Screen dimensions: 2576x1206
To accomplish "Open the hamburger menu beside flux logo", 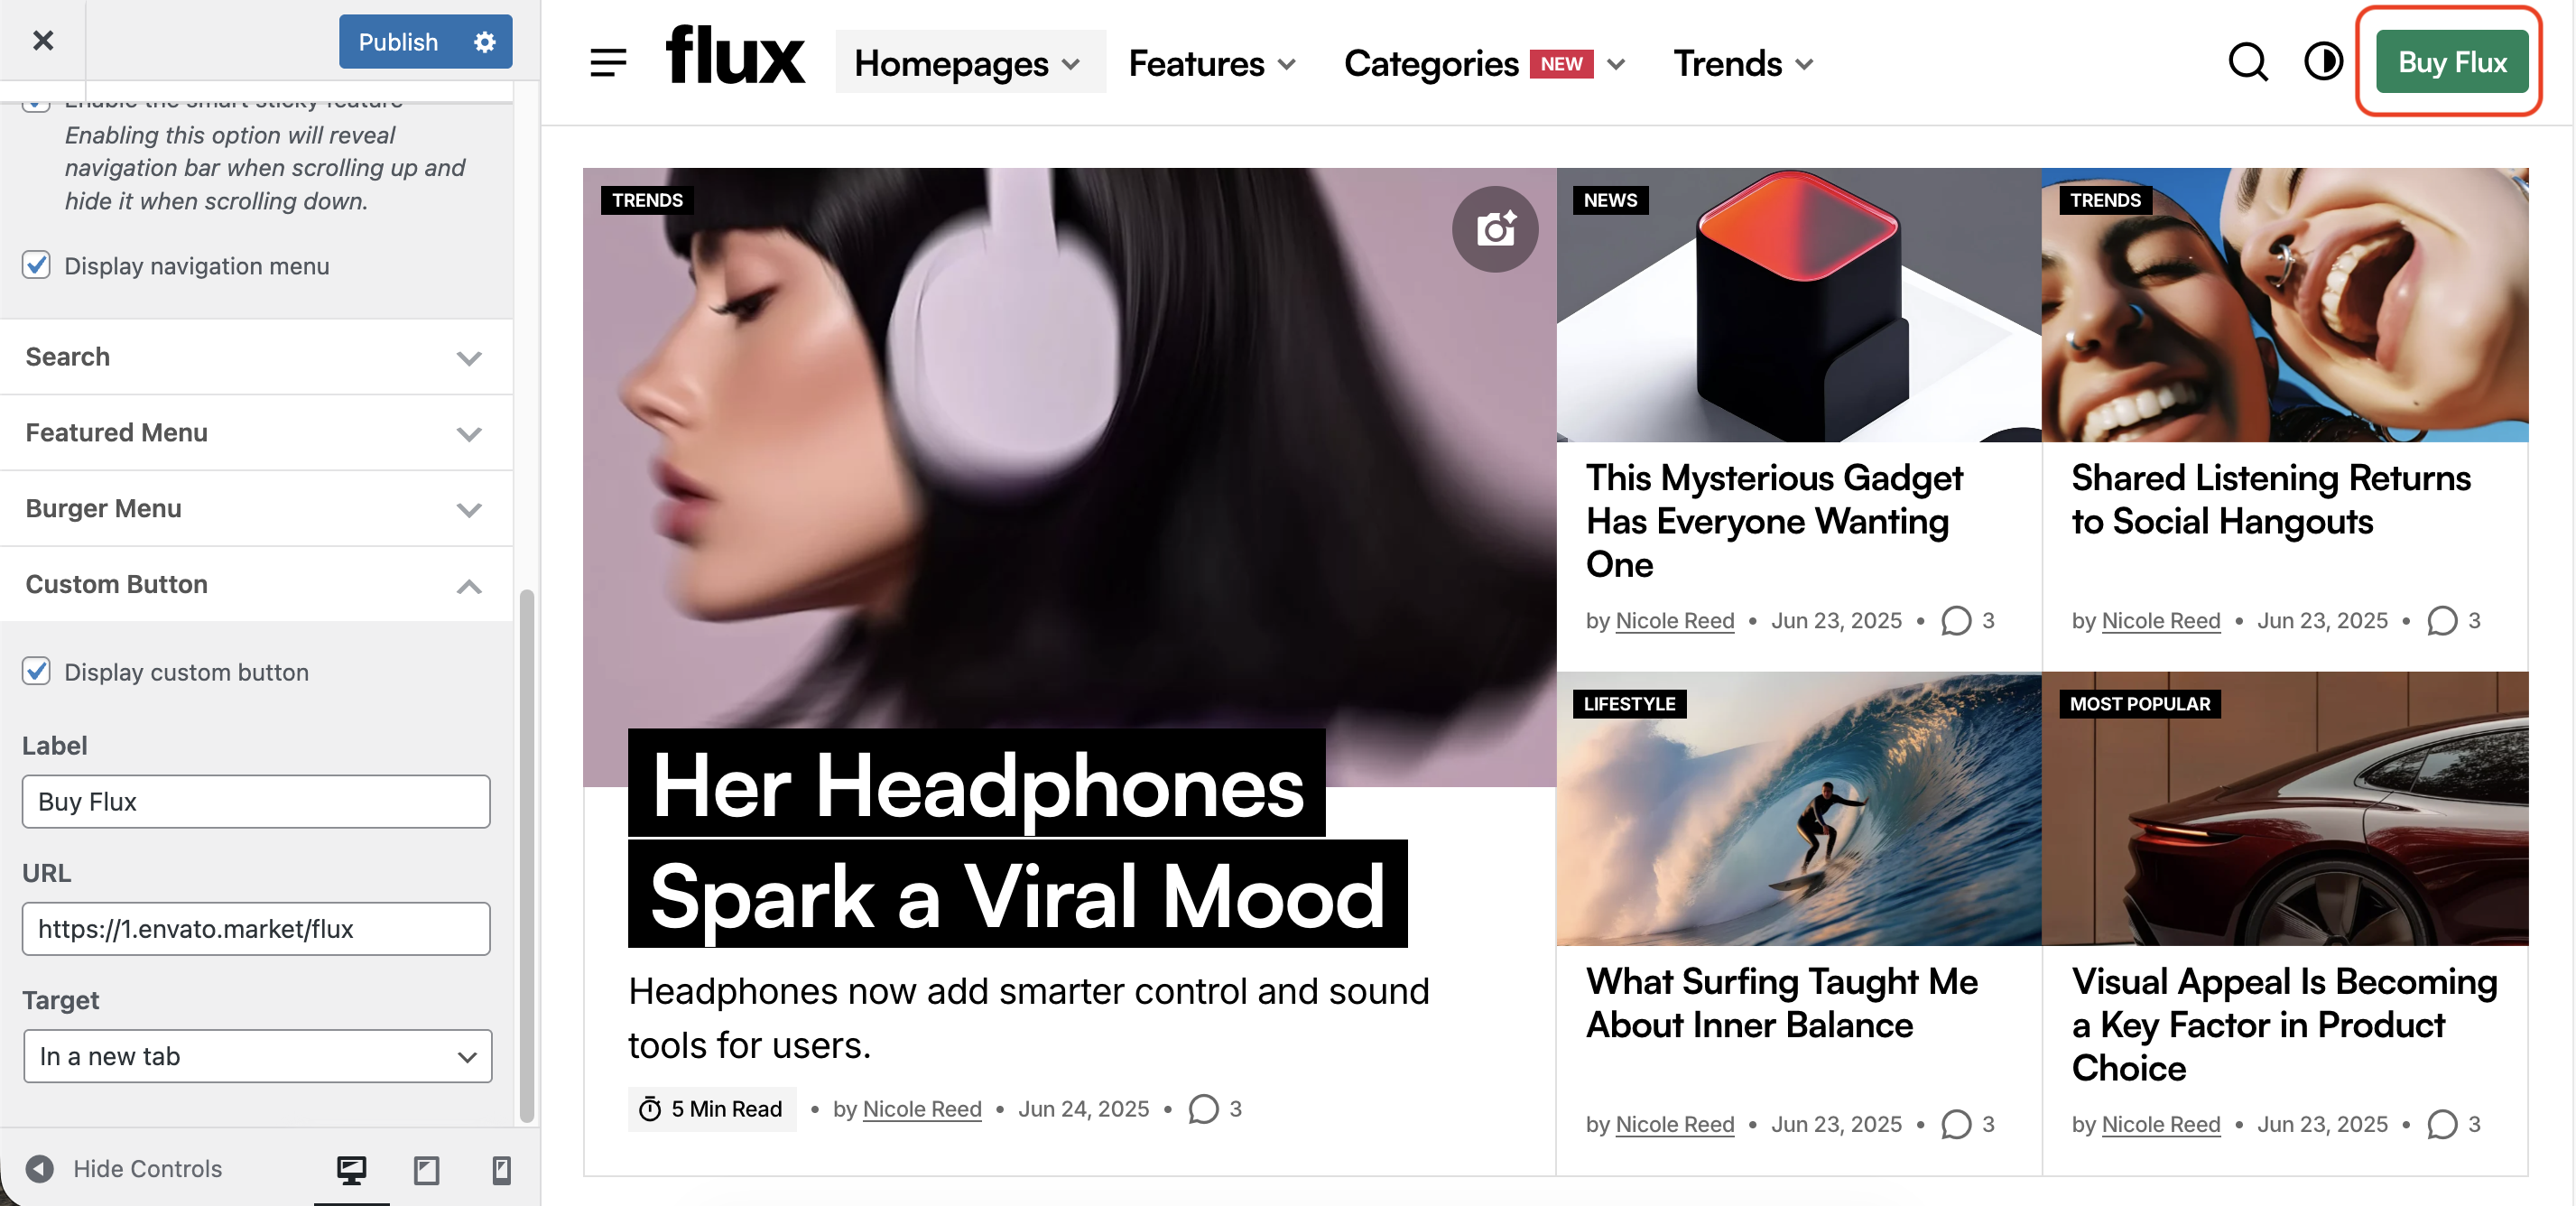I will (608, 62).
